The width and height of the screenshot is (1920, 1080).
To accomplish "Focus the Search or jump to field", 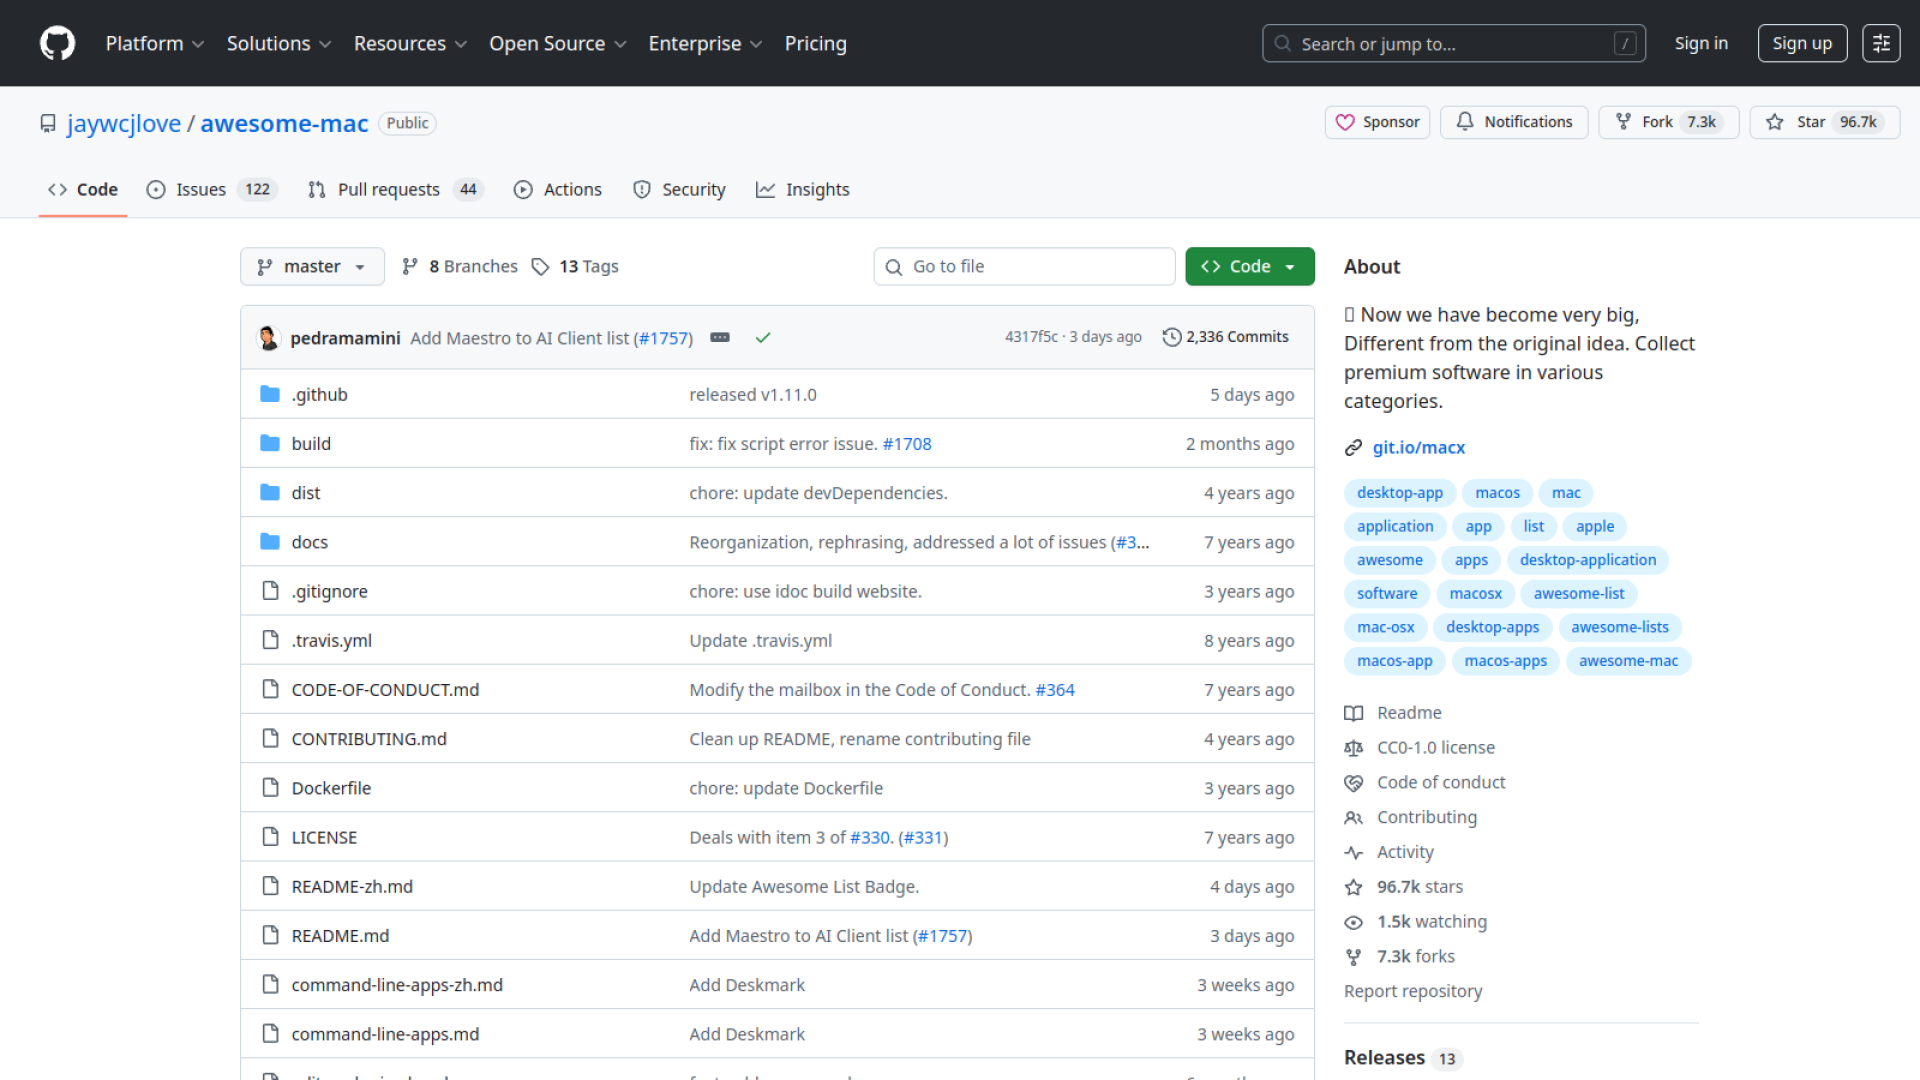I will click(1454, 44).
